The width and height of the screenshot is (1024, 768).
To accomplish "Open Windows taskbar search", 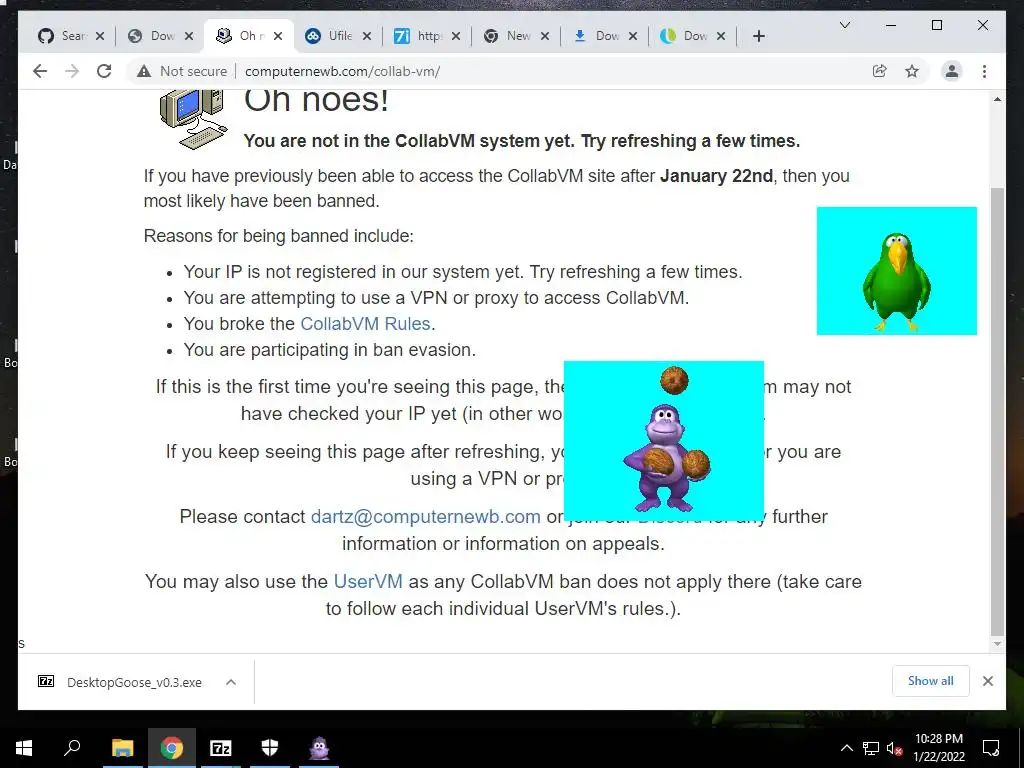I will click(72, 748).
